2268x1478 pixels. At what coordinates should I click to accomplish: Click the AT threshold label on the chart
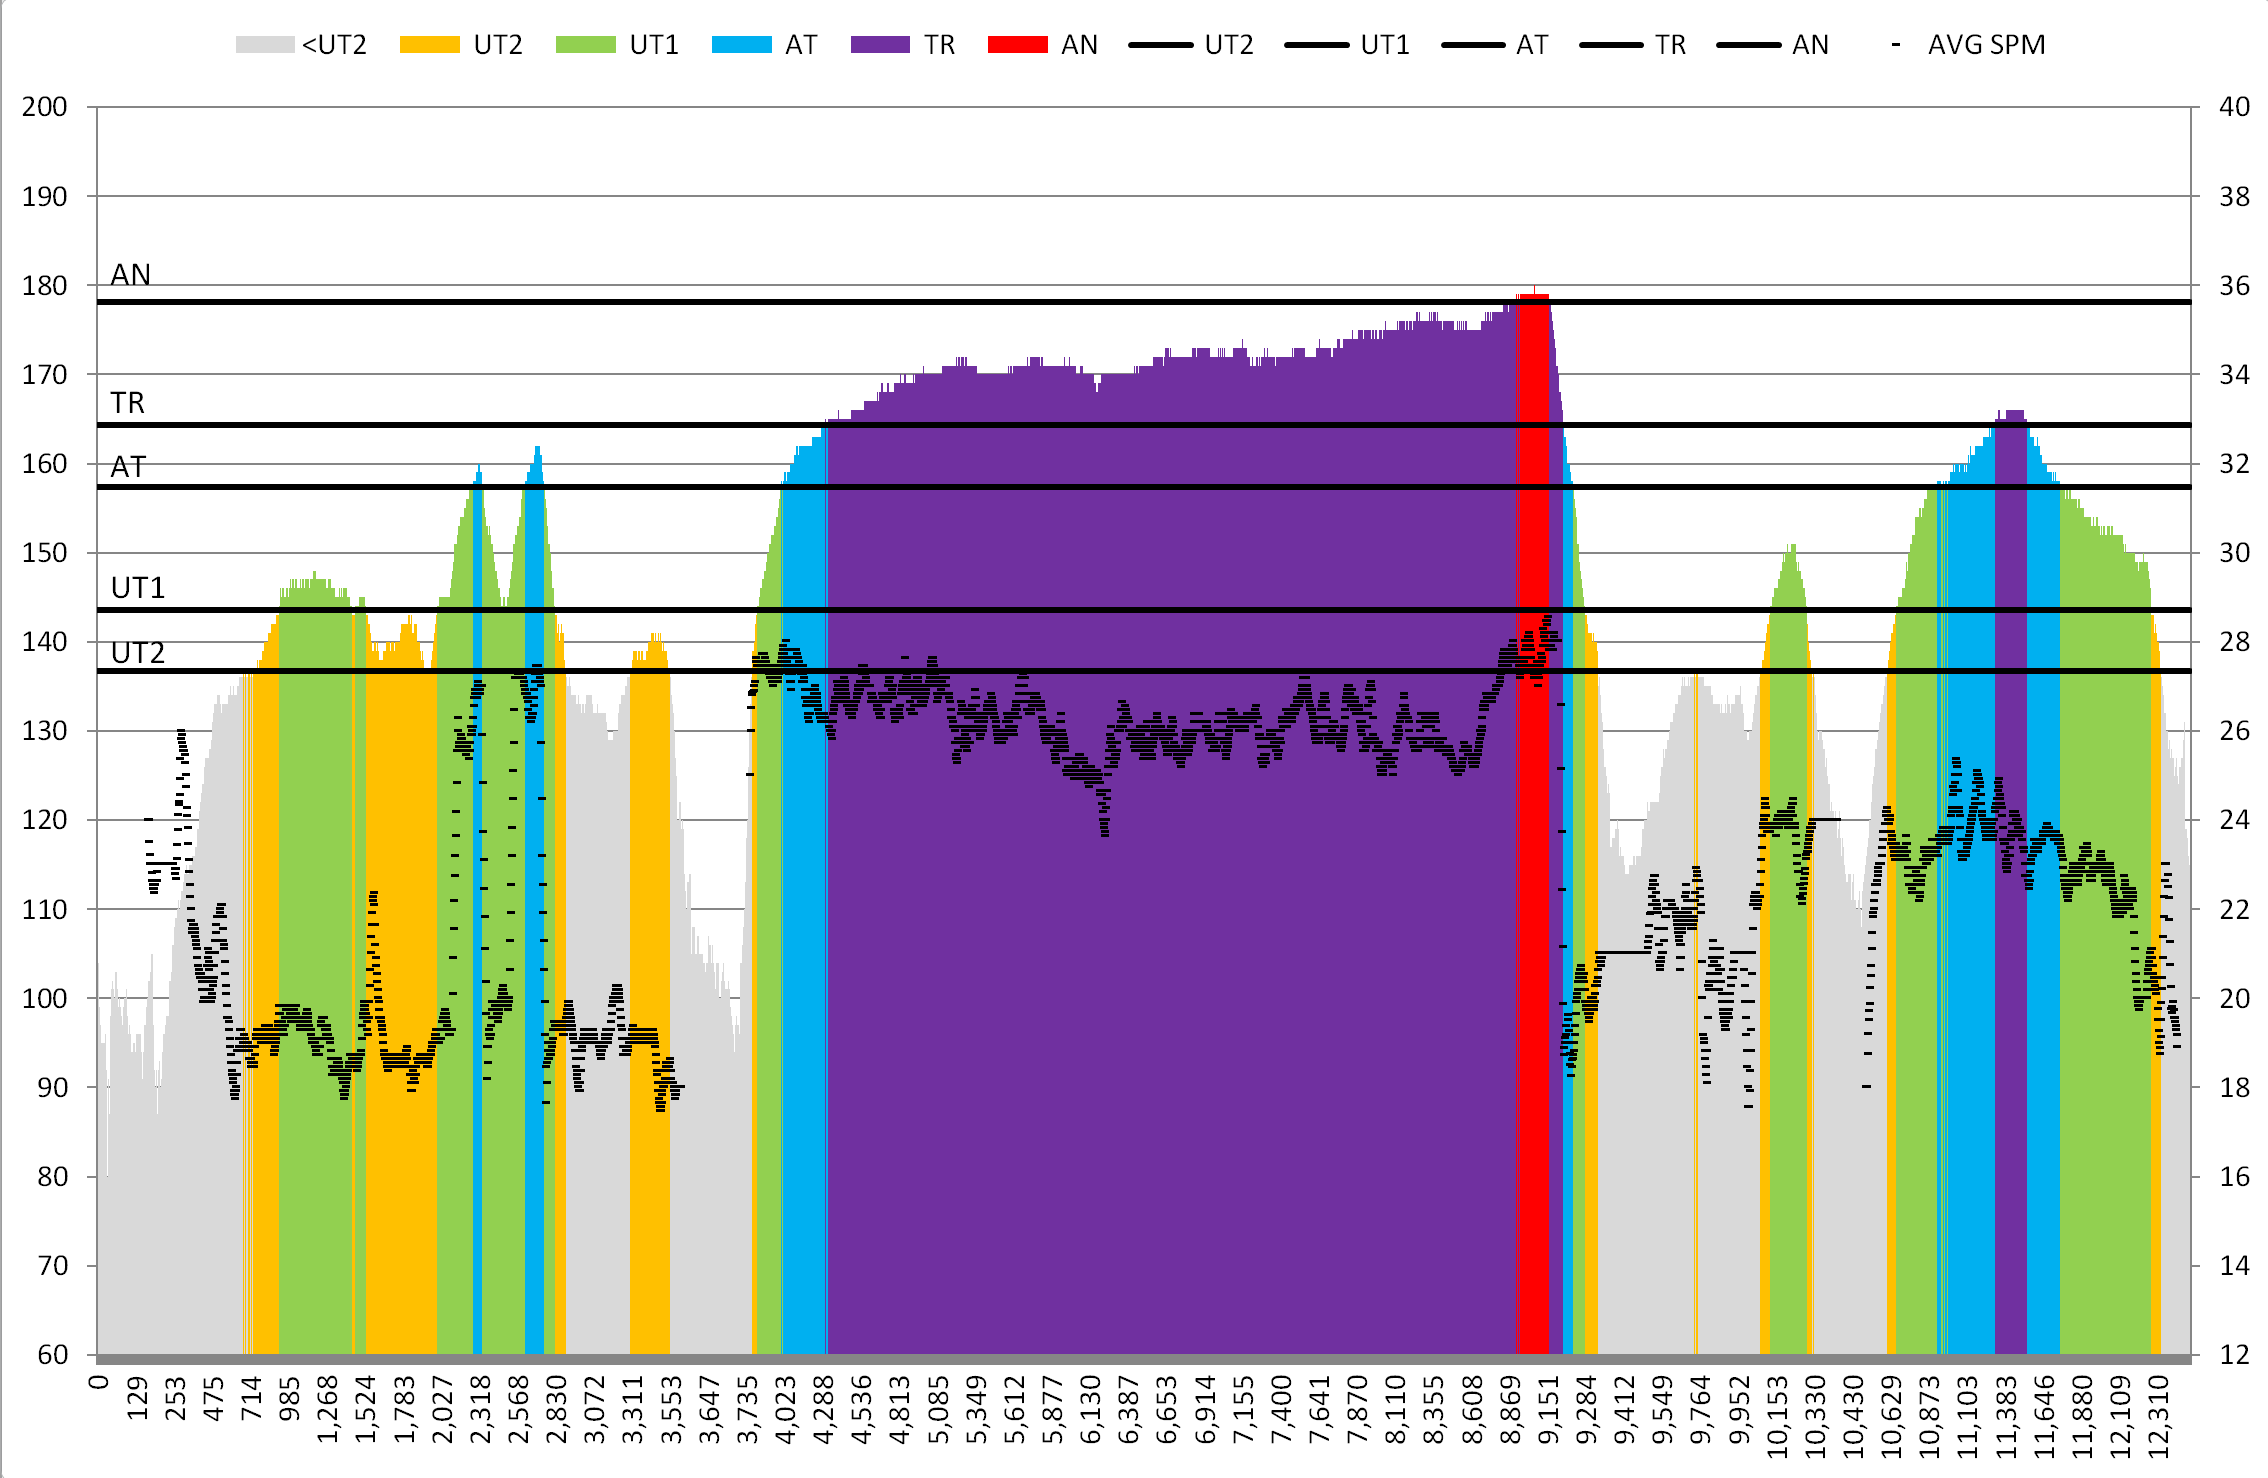(x=128, y=467)
